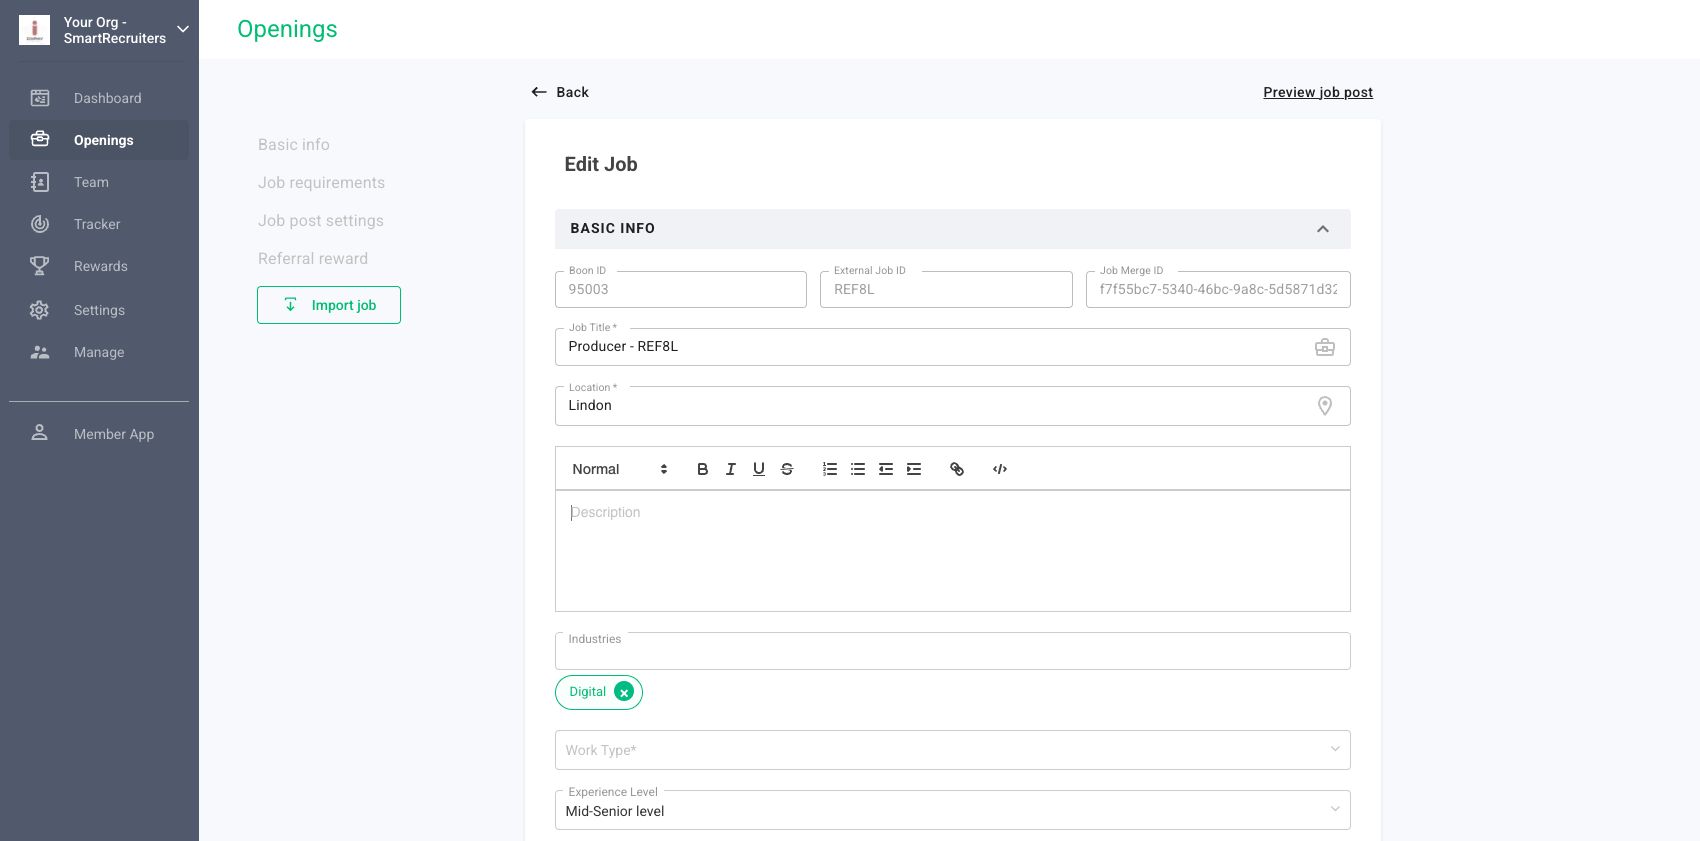Apply strikethrough formatting

click(787, 469)
